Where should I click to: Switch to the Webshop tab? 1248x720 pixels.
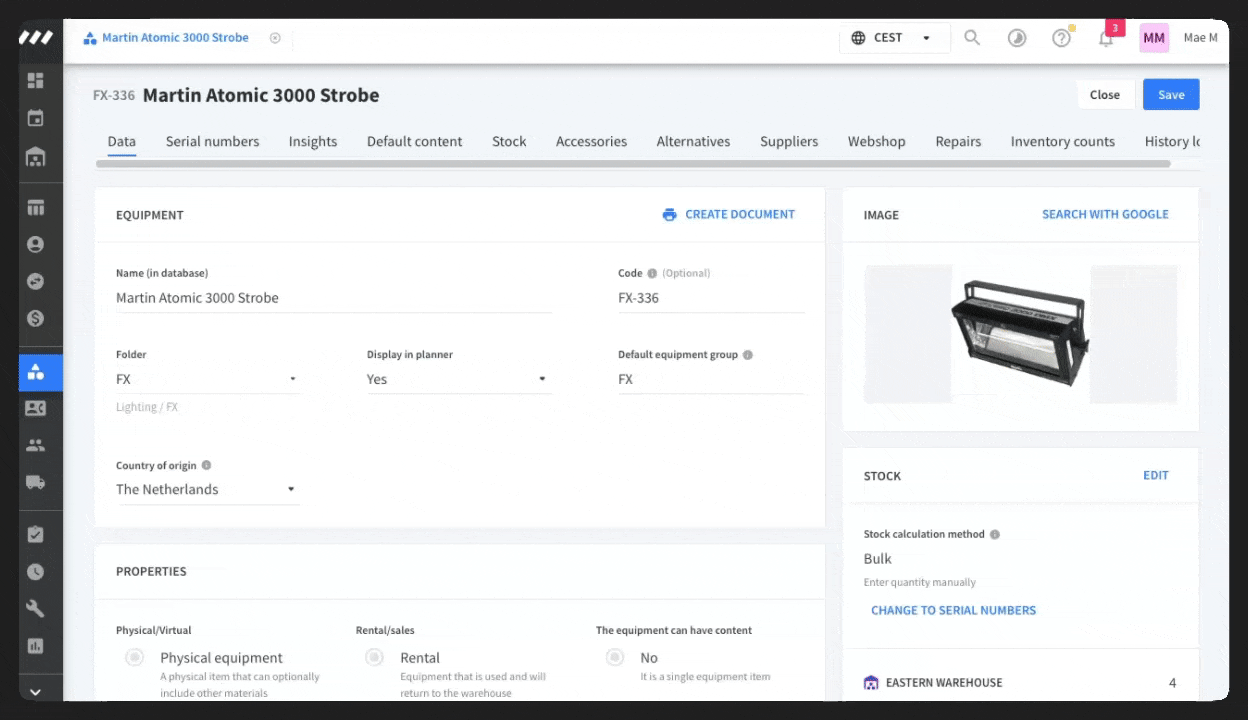pos(877,141)
